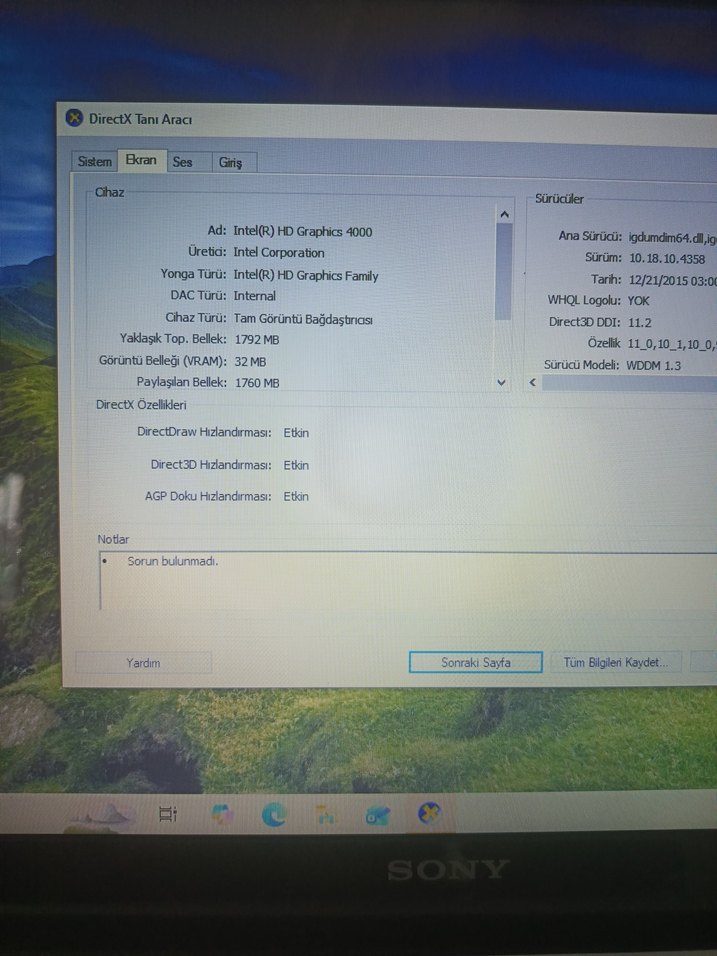Viewport: 717px width, 956px height.
Task: Click the 'DirectX Tanı Aracı' window title
Action: [140, 119]
